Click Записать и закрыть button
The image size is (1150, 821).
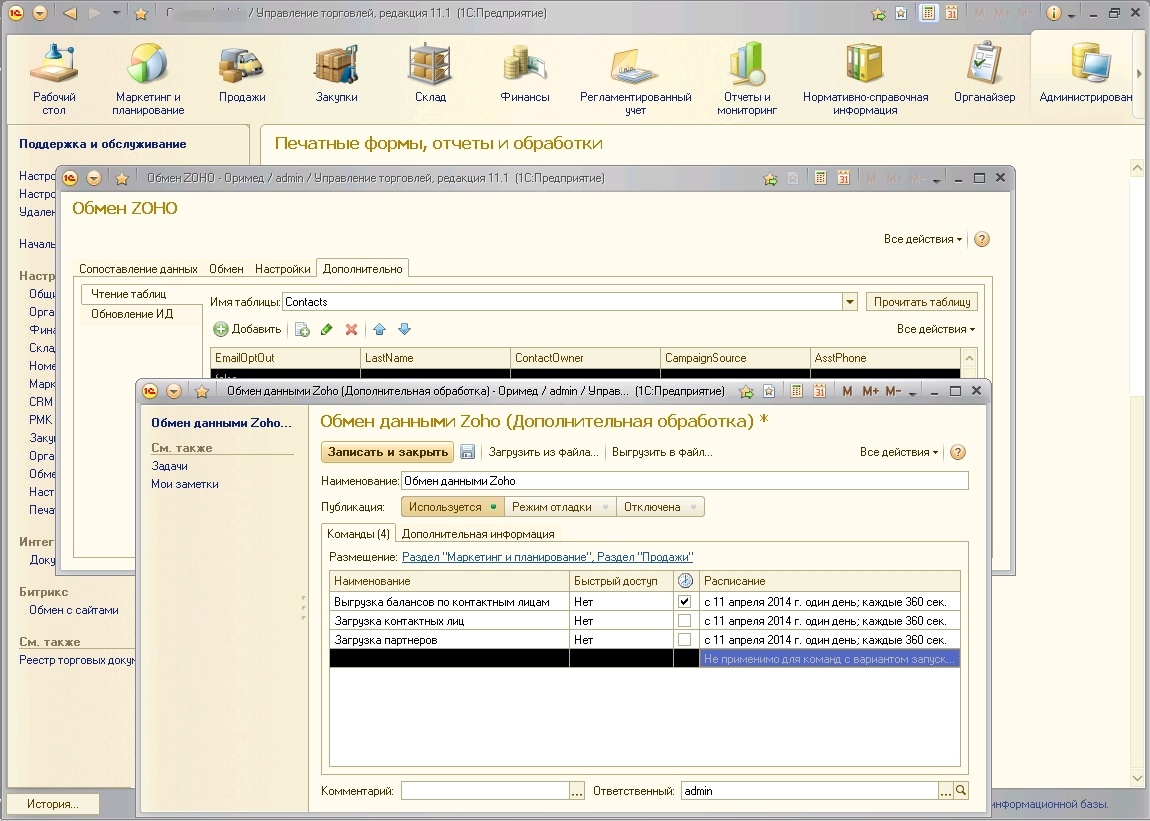(x=388, y=452)
